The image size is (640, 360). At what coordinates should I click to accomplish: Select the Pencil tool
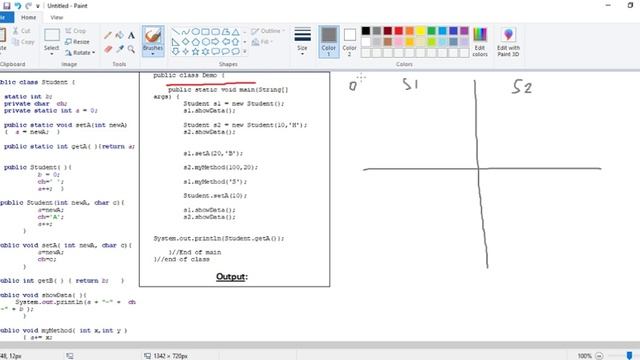(x=108, y=36)
